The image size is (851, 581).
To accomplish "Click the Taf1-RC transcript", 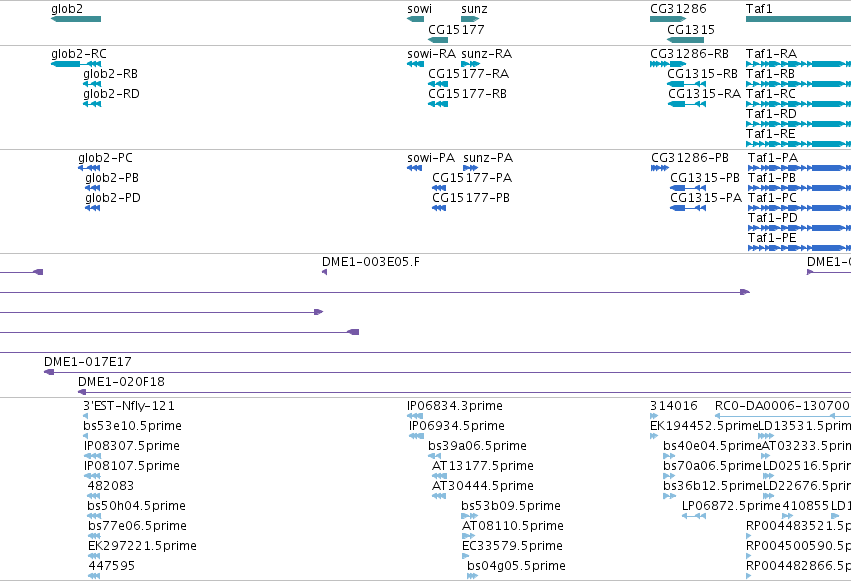I will click(771, 94).
